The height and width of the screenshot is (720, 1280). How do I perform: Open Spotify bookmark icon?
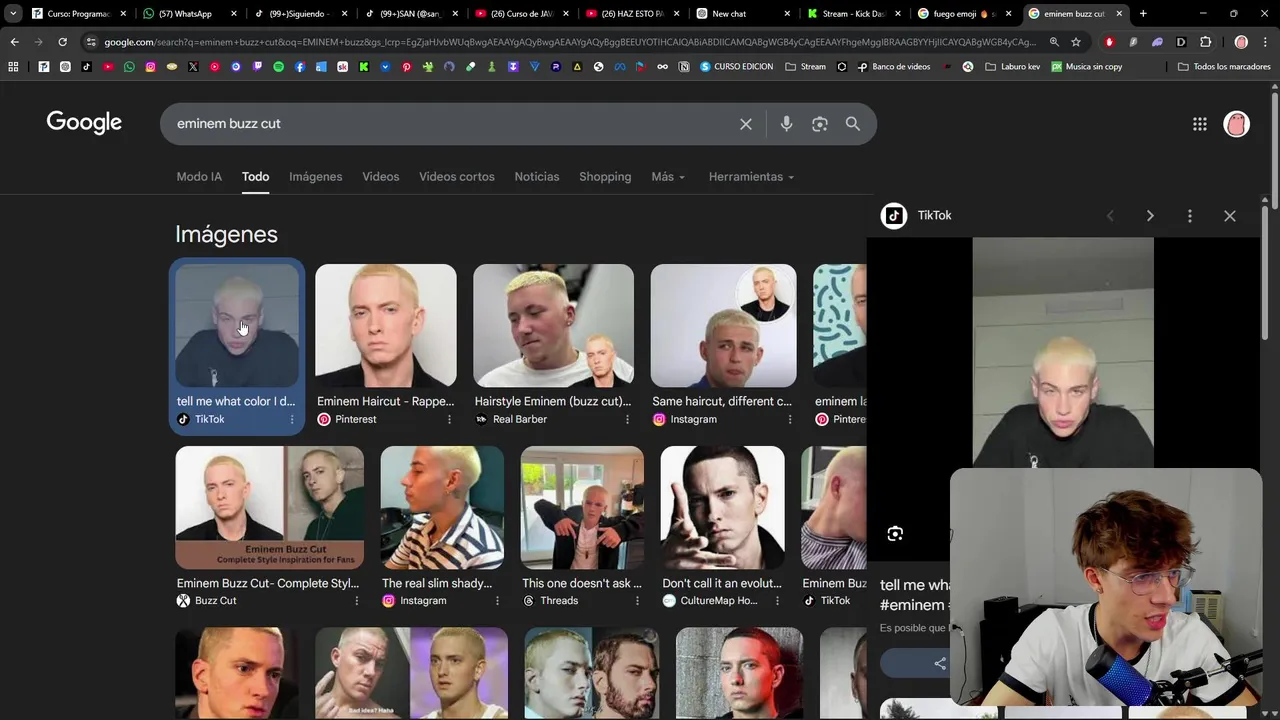click(278, 67)
